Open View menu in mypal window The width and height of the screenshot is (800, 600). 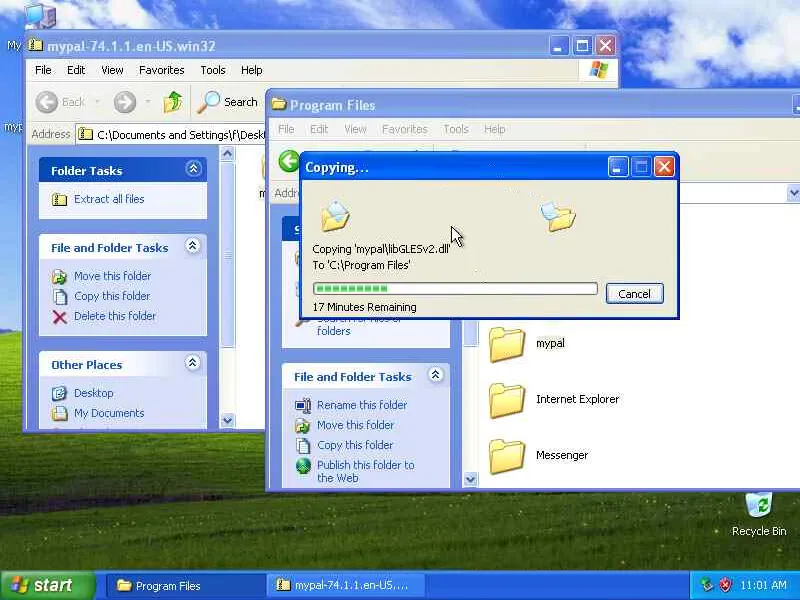coord(112,70)
